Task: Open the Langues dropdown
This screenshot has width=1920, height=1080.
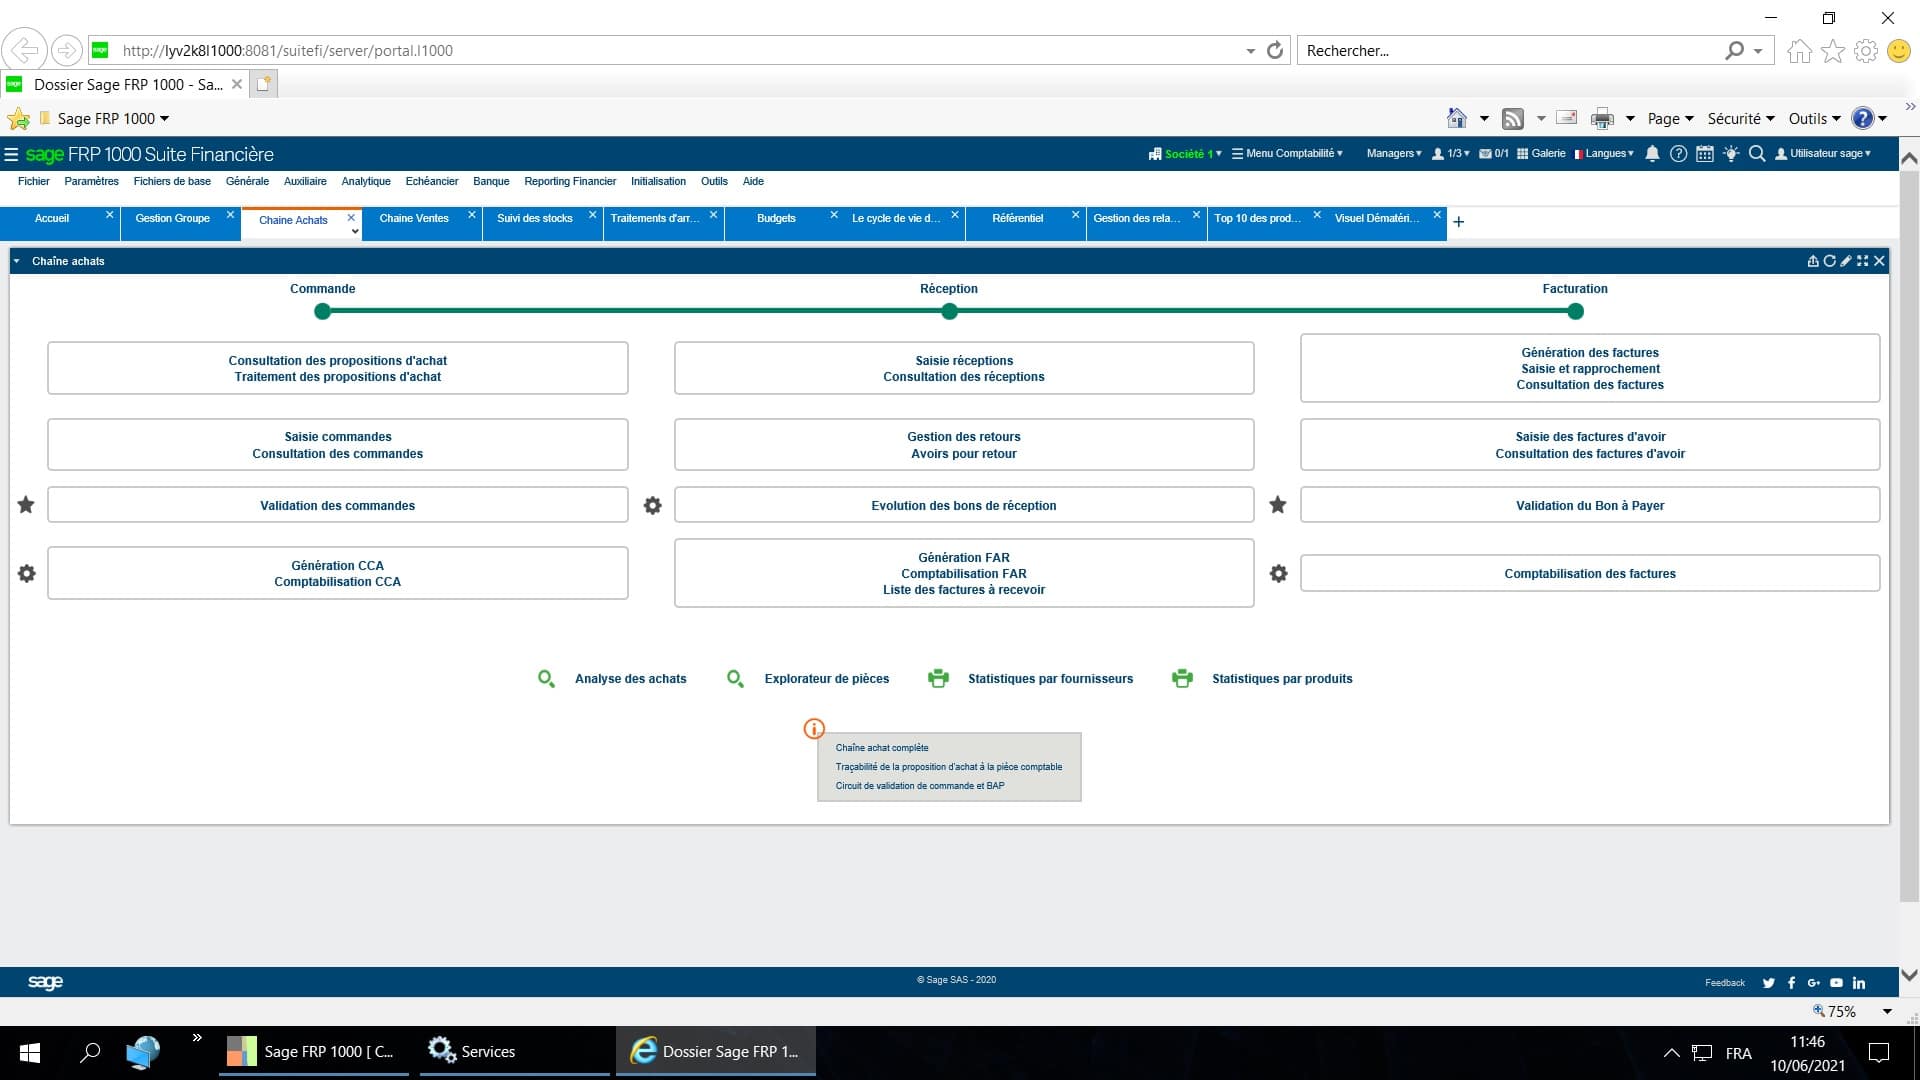Action: click(1604, 154)
